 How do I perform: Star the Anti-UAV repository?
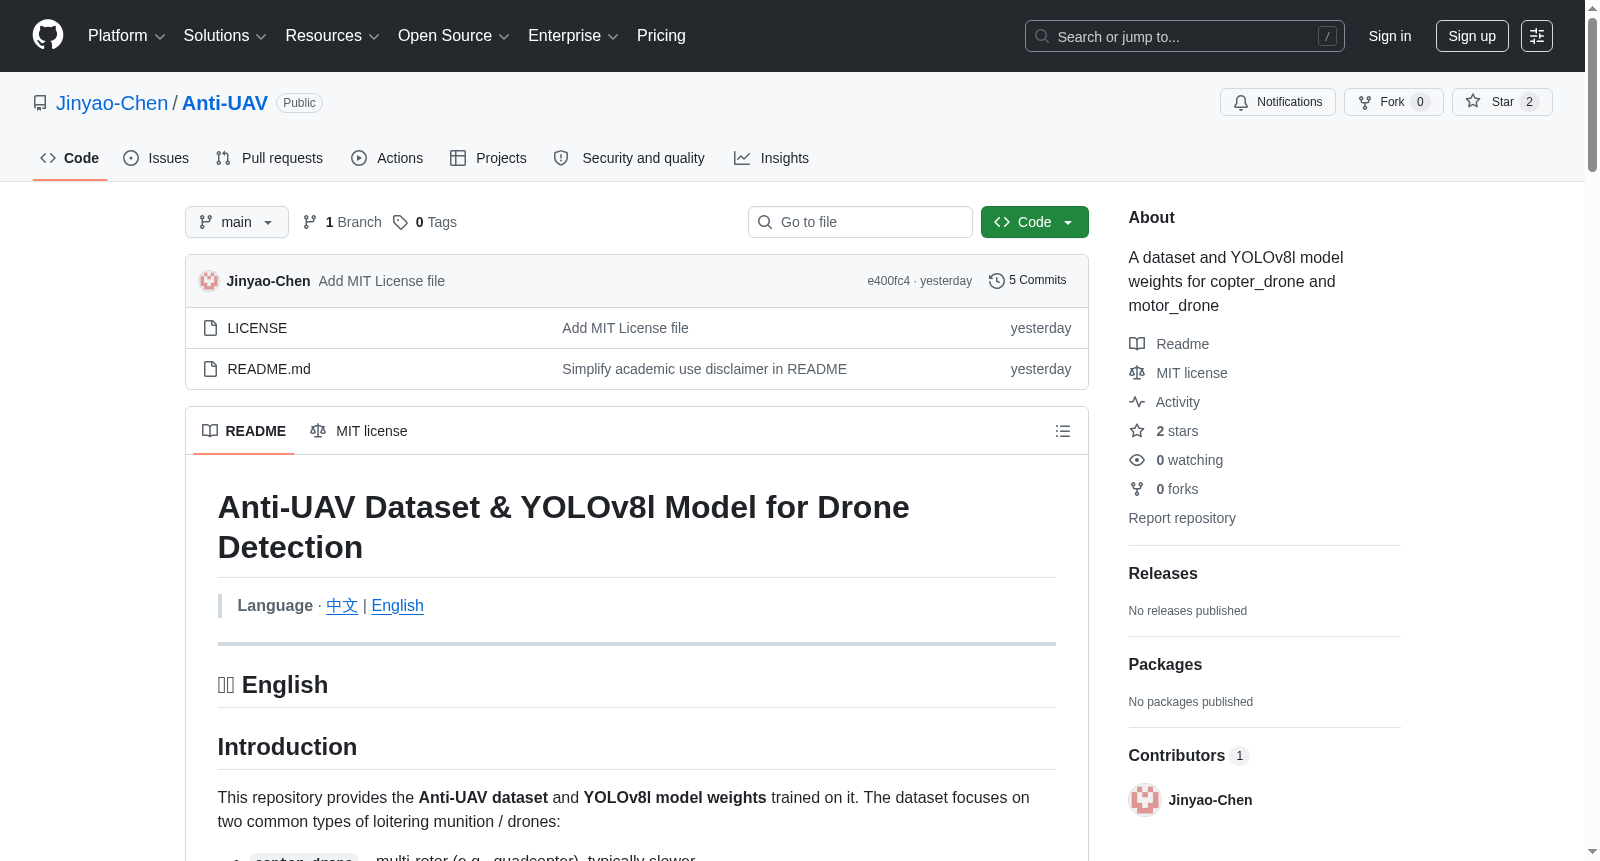click(1502, 102)
